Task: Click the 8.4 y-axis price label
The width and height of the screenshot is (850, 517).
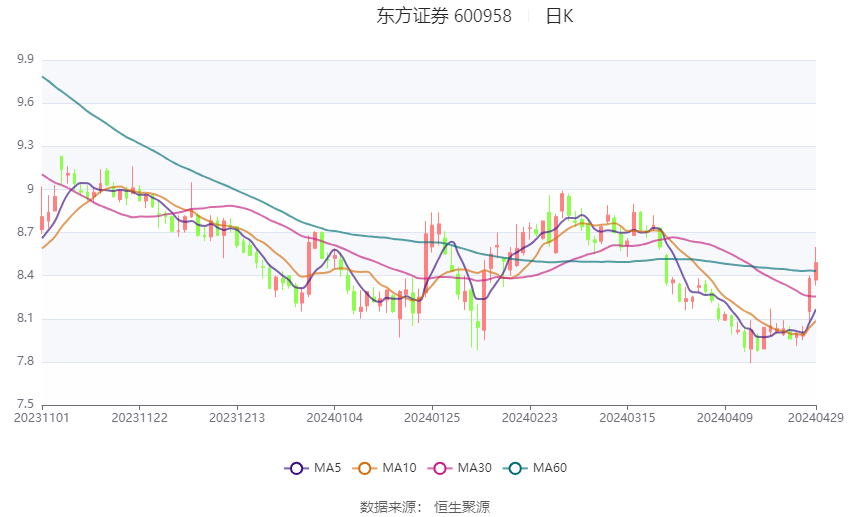Action: pos(25,275)
